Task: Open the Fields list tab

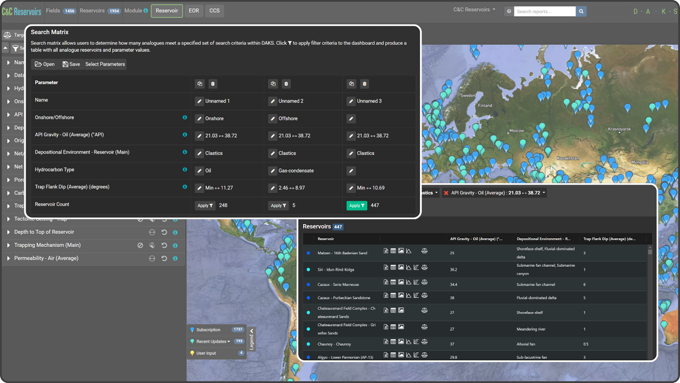Action: (61, 11)
